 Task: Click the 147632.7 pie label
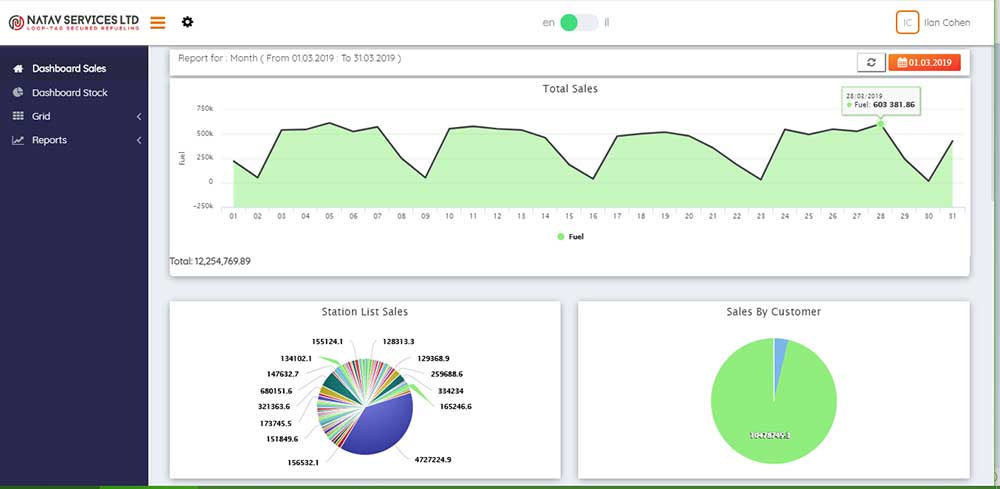point(282,374)
